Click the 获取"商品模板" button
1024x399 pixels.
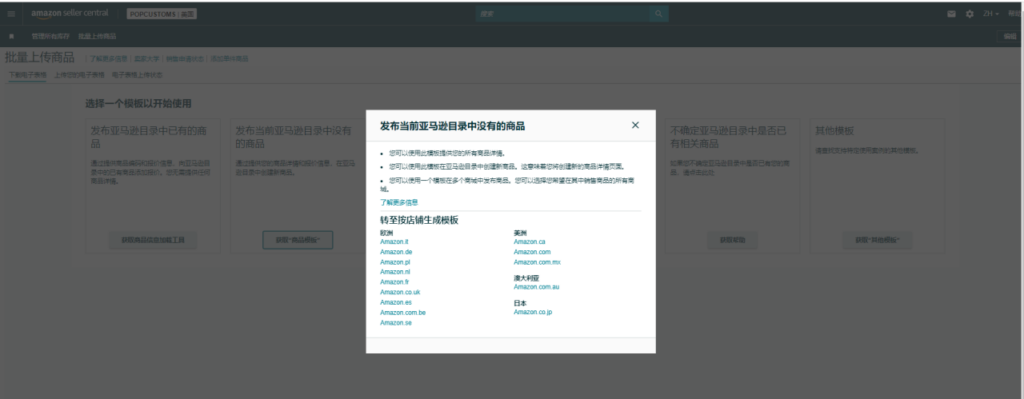pos(298,240)
